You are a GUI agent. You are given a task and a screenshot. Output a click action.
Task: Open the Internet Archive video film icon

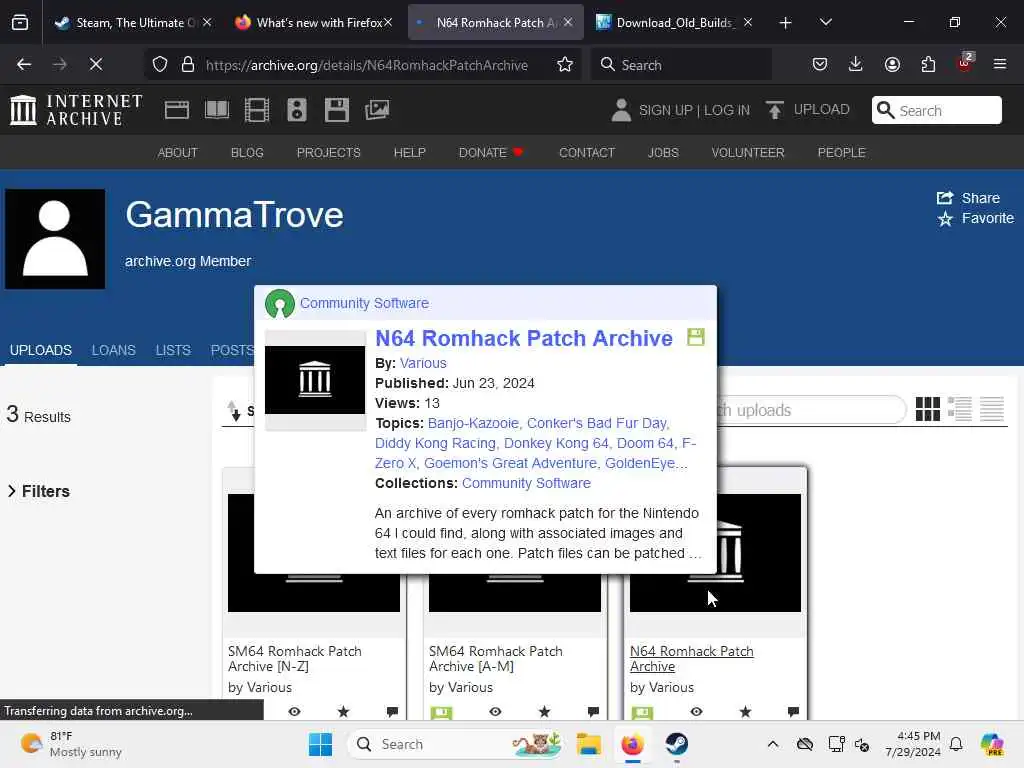click(x=257, y=110)
